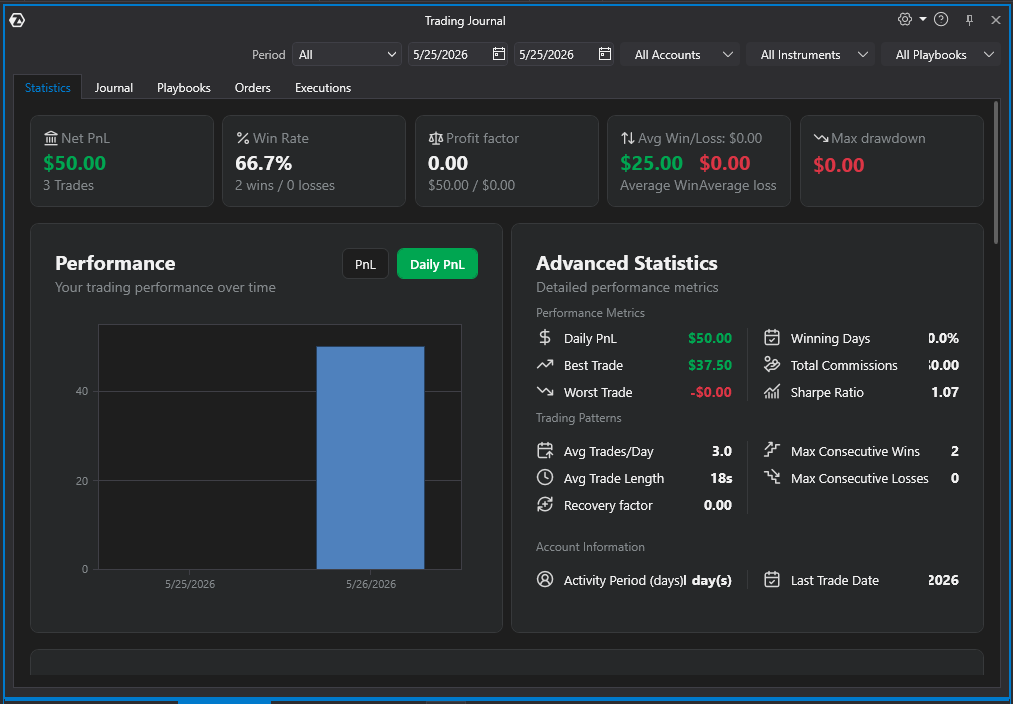Image resolution: width=1013 pixels, height=704 pixels.
Task: Open the All Instruments dropdown
Action: (810, 54)
